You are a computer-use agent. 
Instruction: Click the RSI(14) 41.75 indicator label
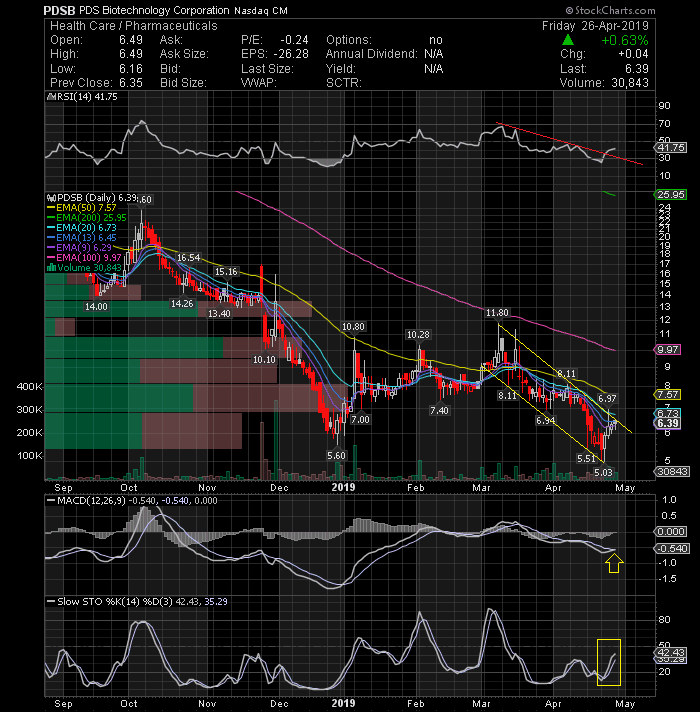83,97
